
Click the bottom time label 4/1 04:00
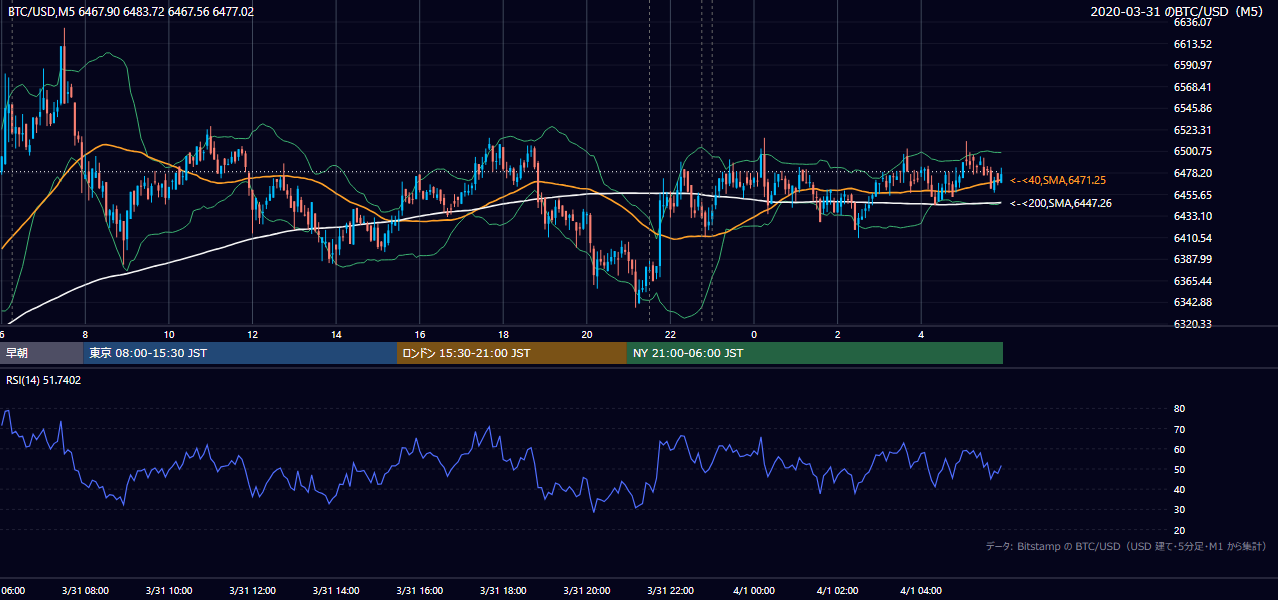[x=921, y=591]
